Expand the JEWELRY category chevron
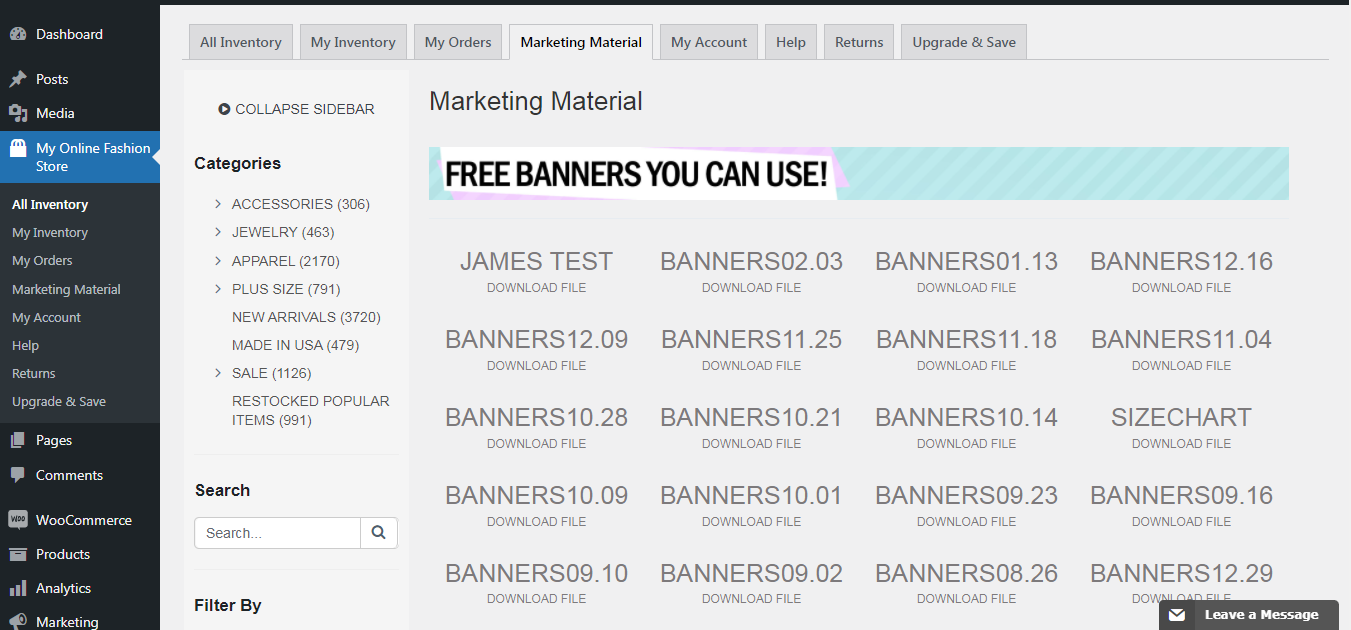This screenshot has height=630, width=1351. pyautogui.click(x=218, y=232)
